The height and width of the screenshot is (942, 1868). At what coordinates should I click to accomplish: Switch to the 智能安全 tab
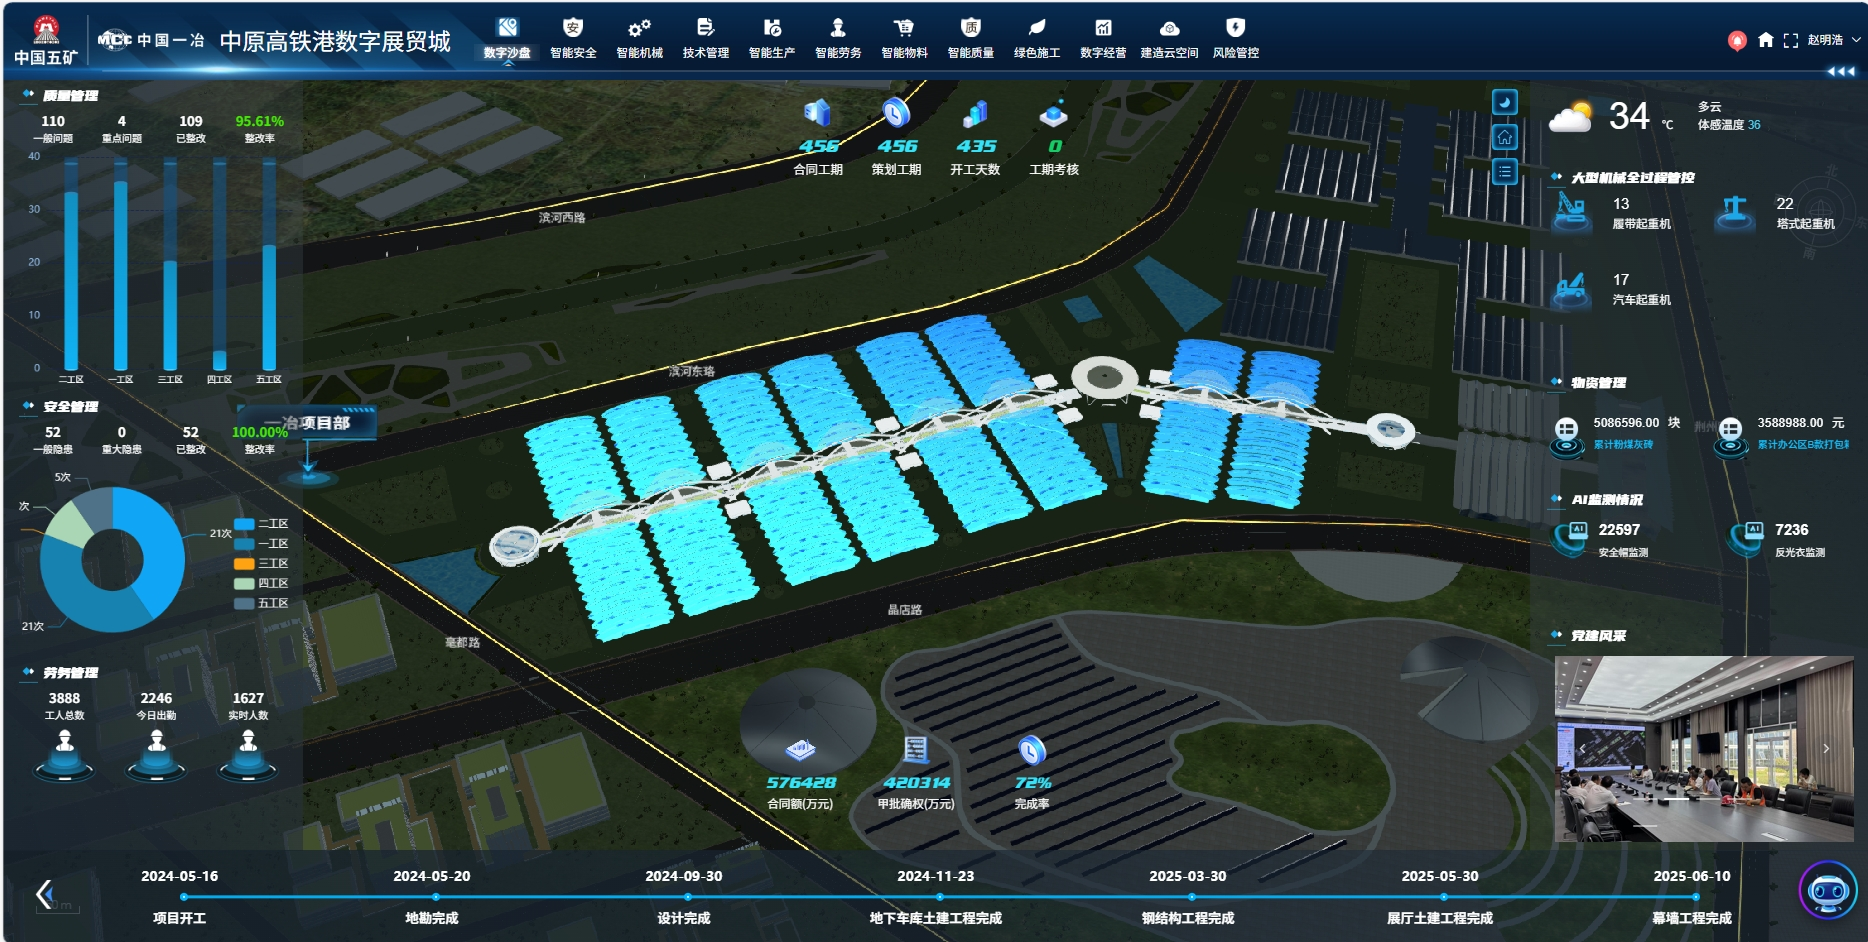[573, 38]
